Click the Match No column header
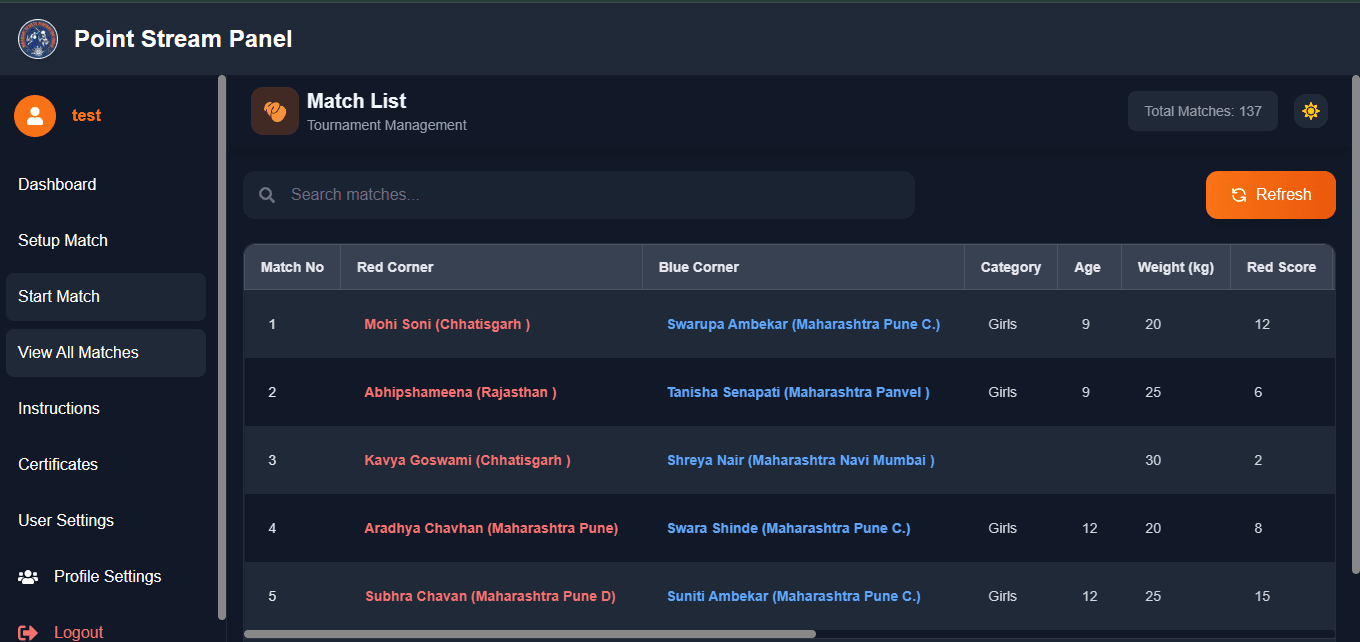The image size is (1360, 642). coord(292,267)
